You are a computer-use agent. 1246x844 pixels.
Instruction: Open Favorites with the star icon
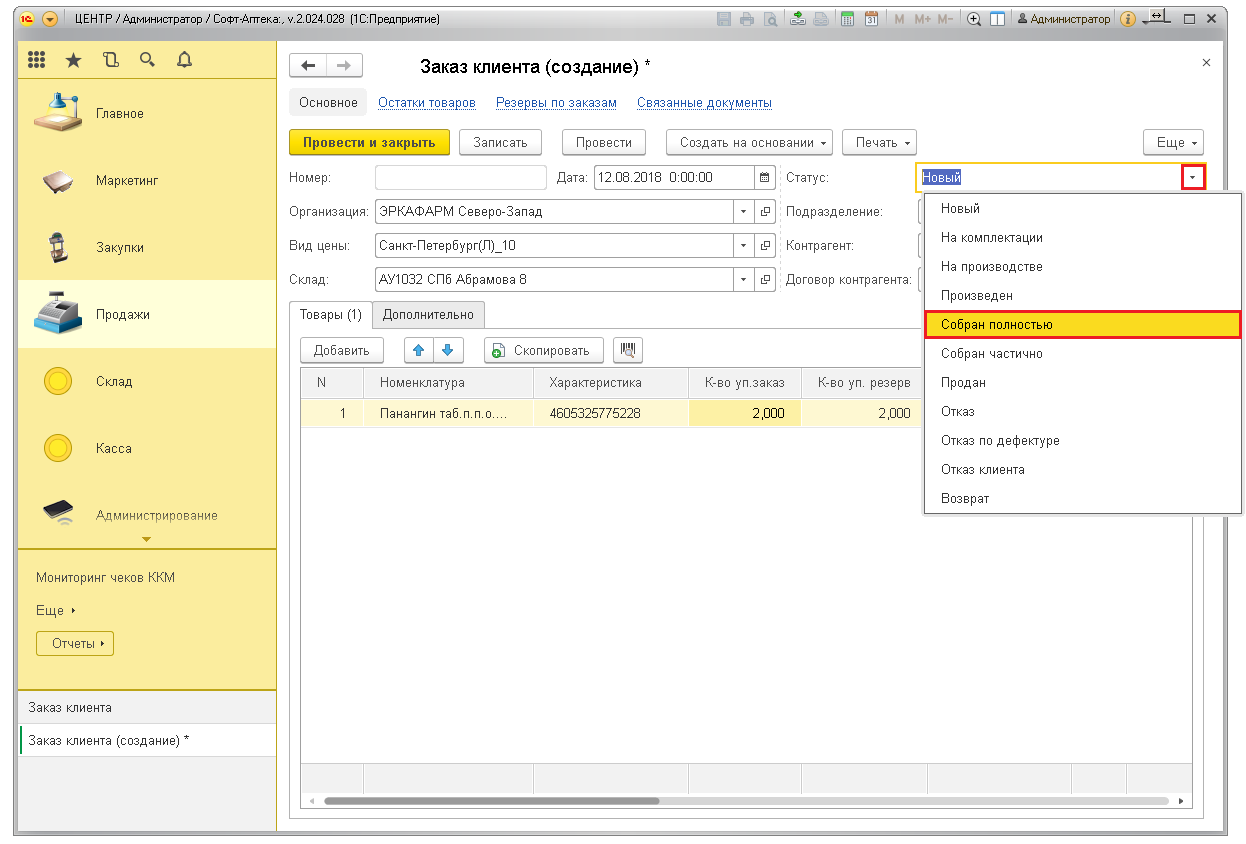[x=73, y=60]
